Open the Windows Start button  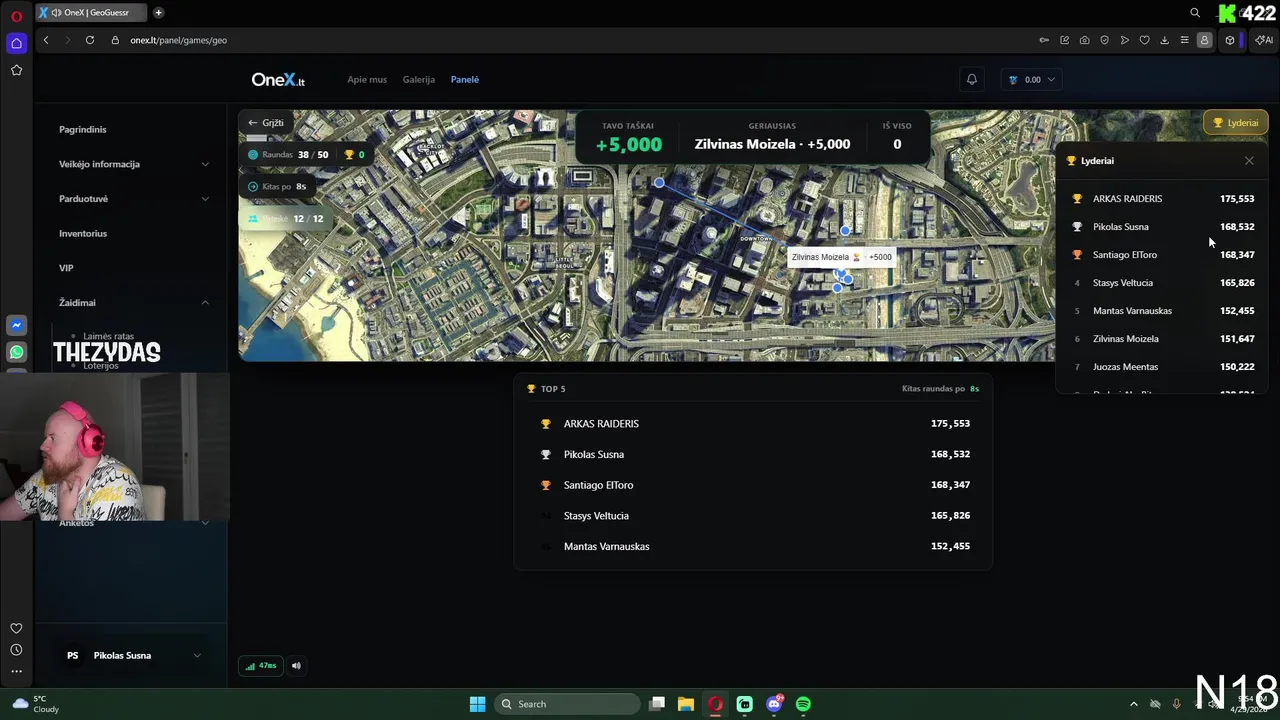pyautogui.click(x=477, y=704)
